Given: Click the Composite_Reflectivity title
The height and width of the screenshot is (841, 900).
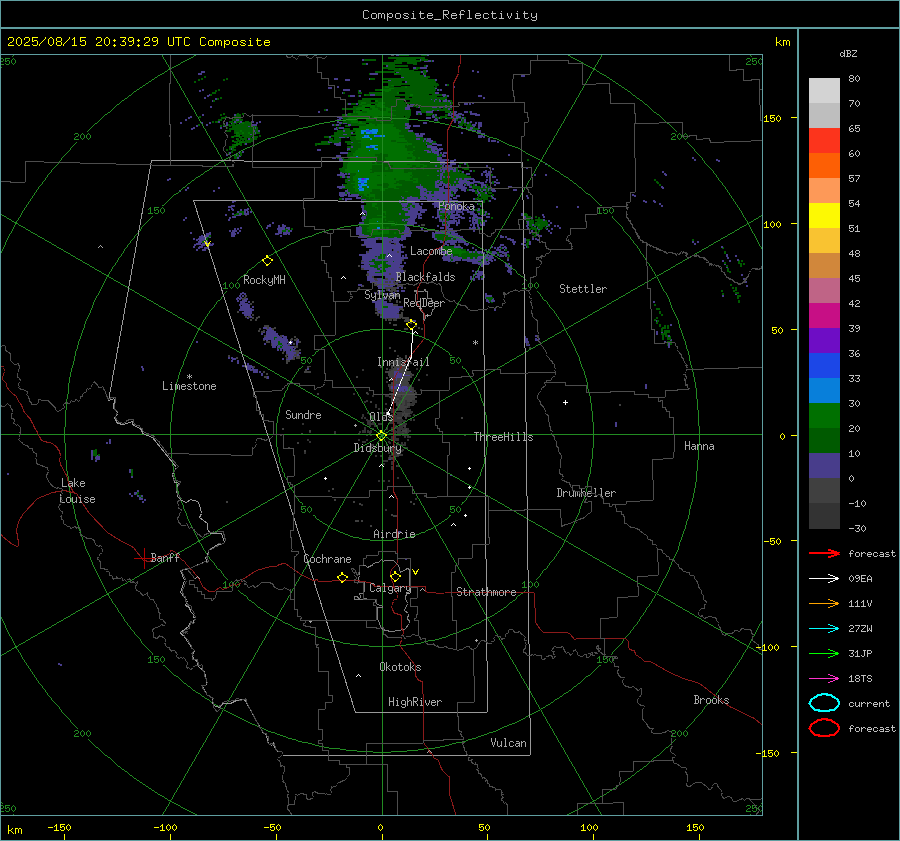Looking at the screenshot, I should [449, 15].
